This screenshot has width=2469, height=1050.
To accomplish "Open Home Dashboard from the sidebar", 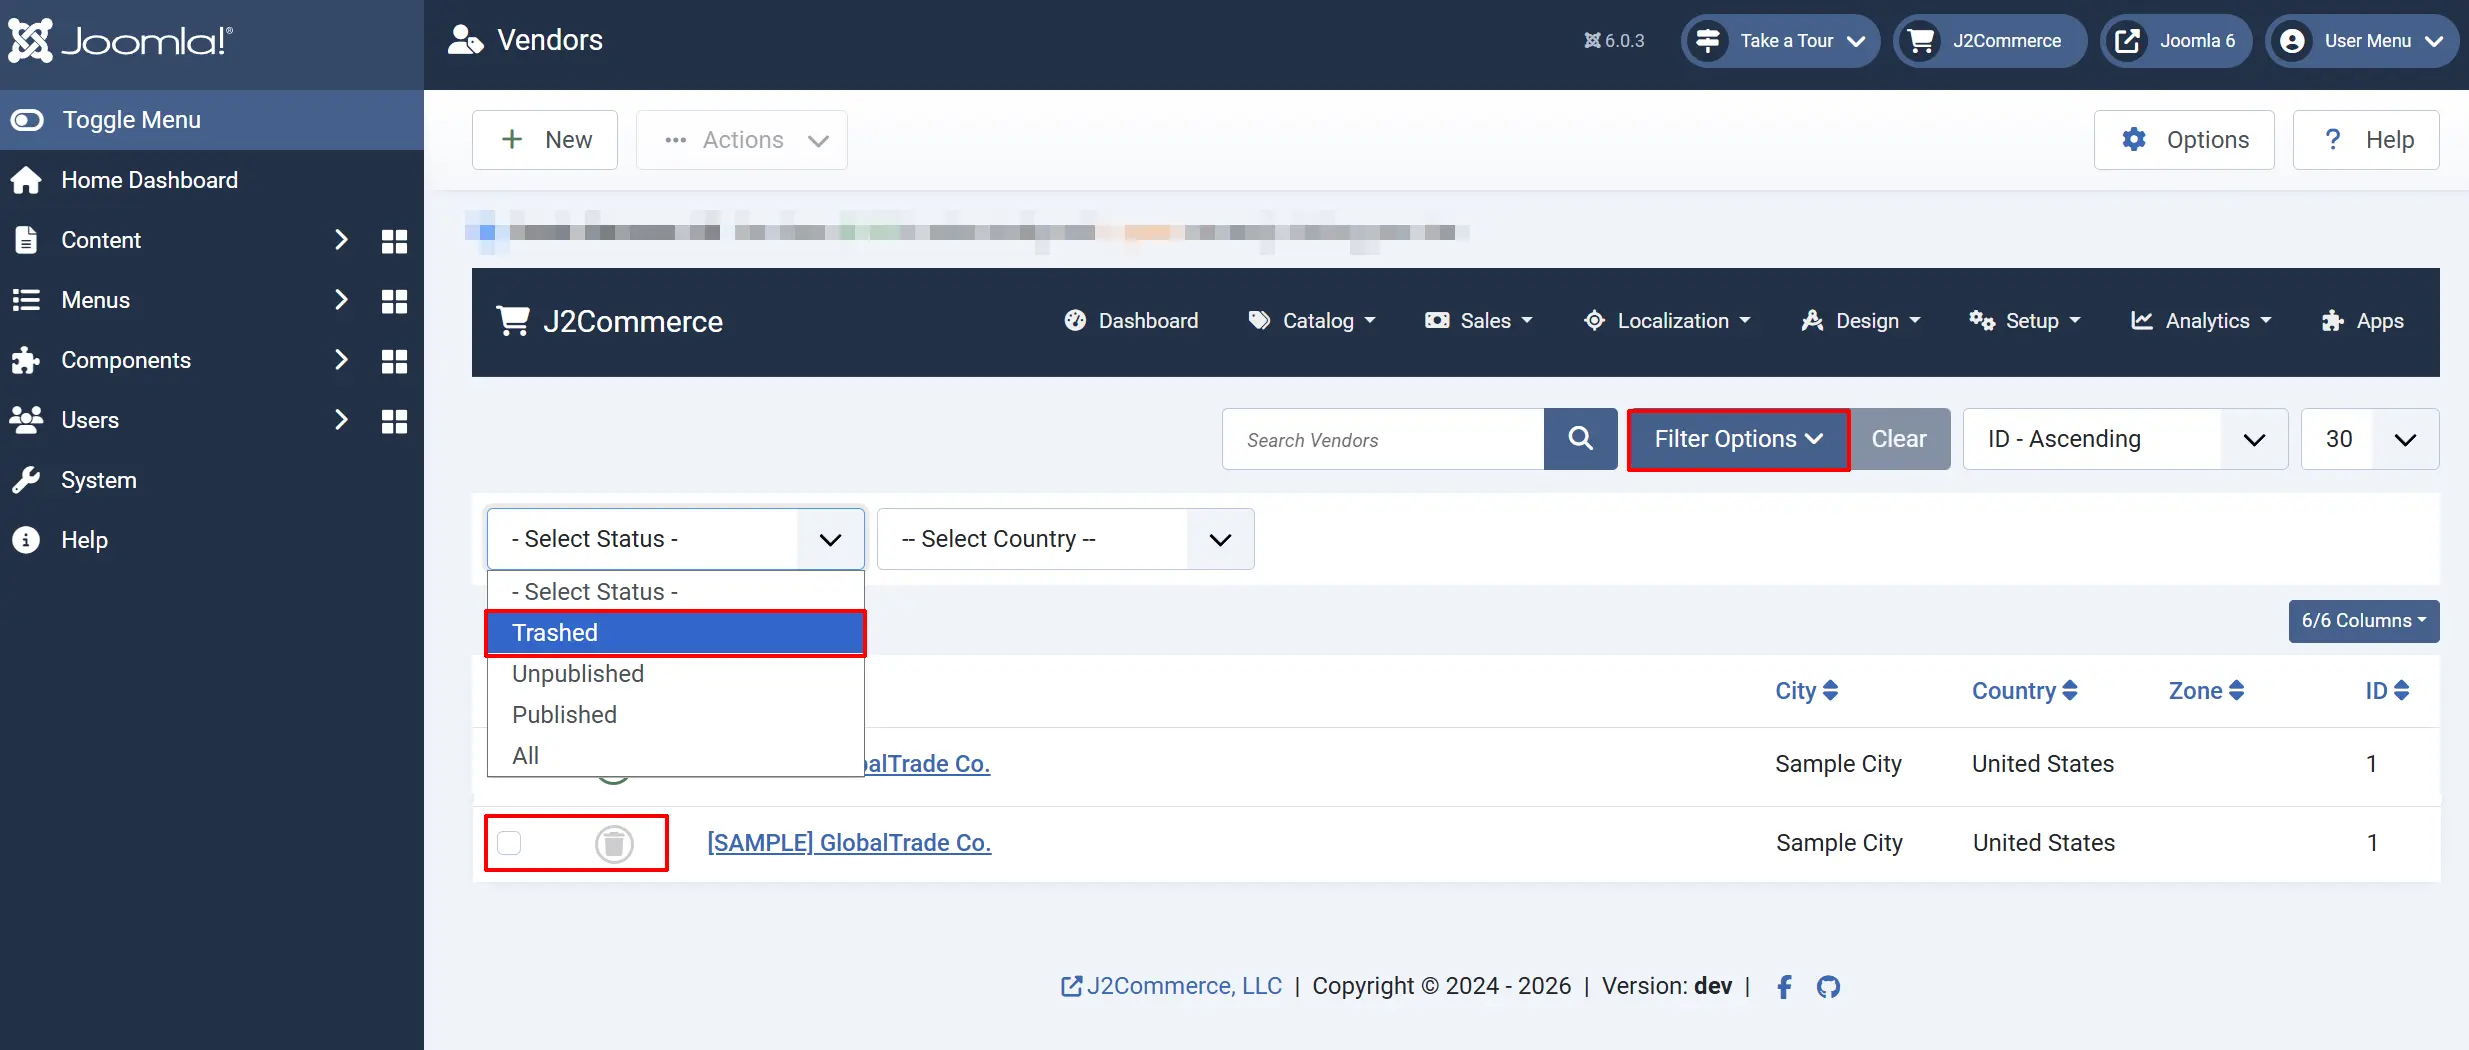I will tap(149, 180).
